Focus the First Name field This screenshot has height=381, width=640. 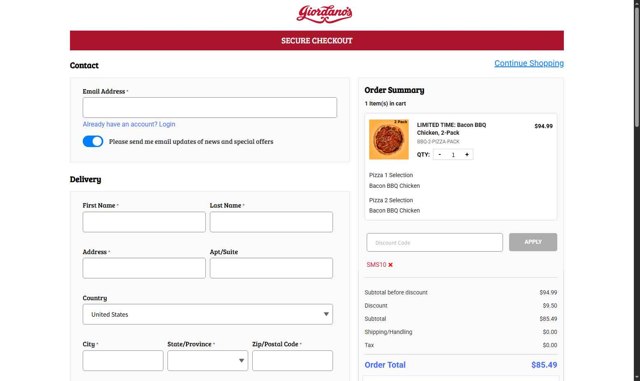pos(144,222)
